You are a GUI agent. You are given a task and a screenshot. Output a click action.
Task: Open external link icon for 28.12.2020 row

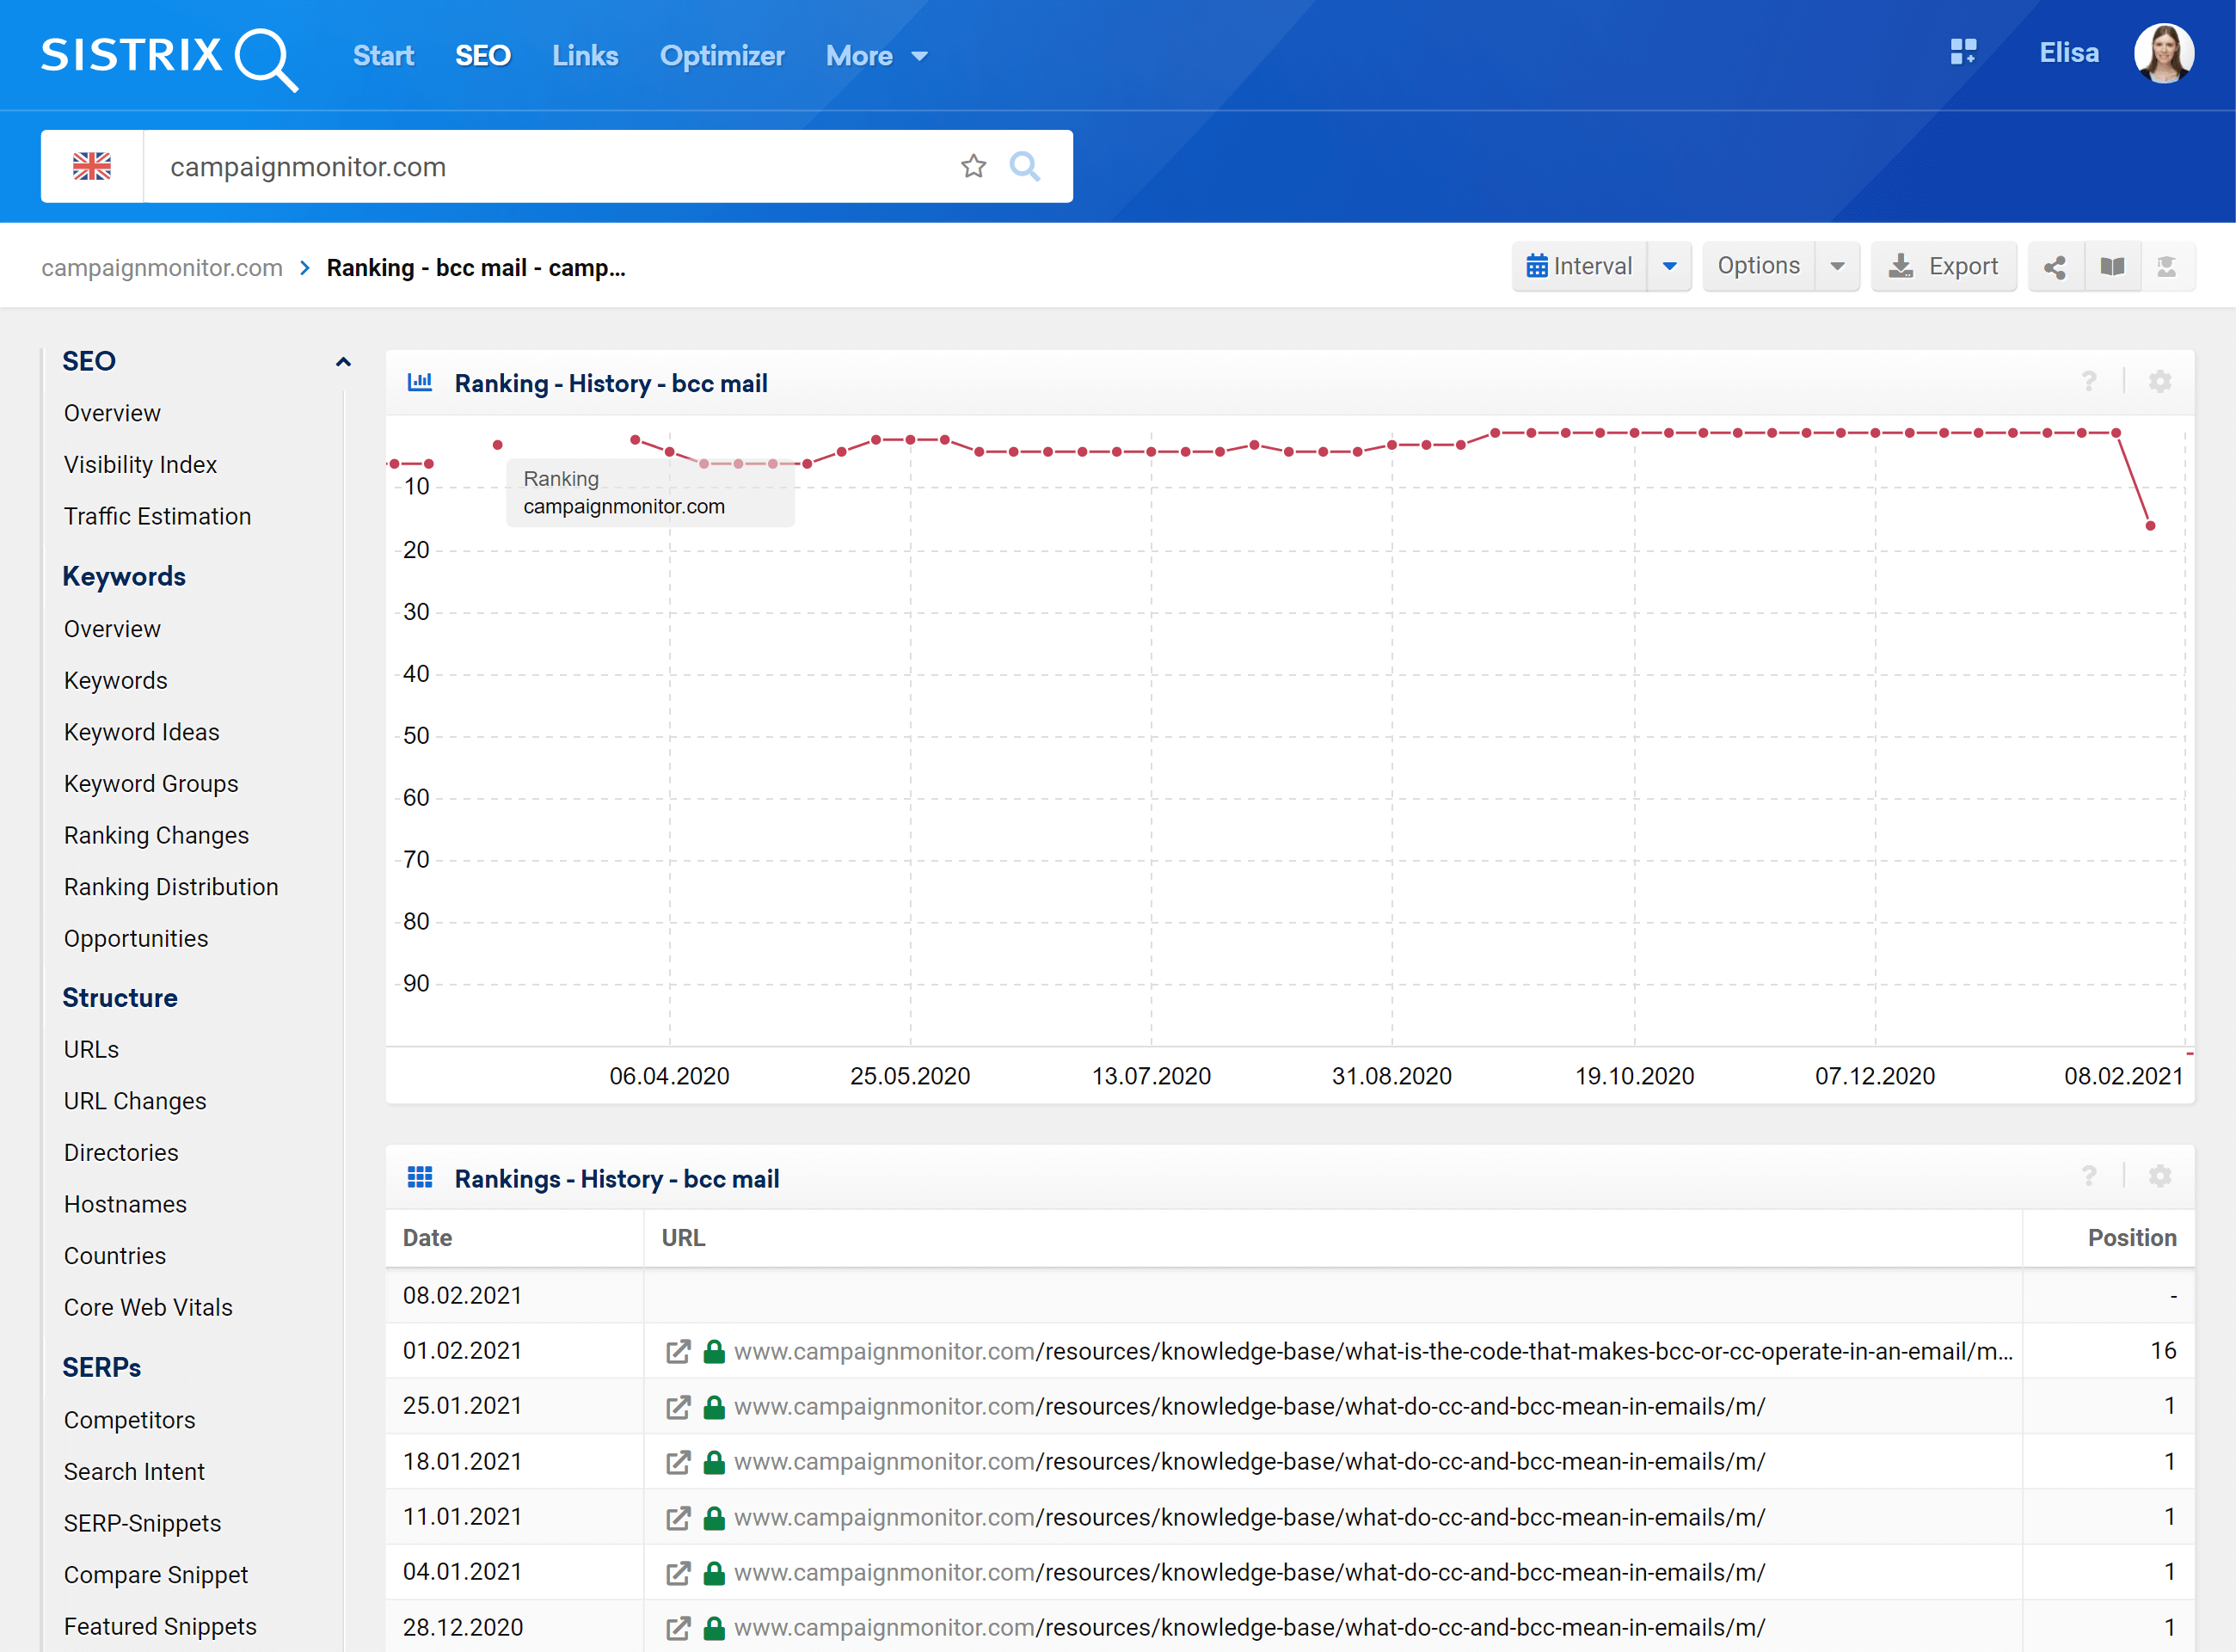pyautogui.click(x=678, y=1628)
